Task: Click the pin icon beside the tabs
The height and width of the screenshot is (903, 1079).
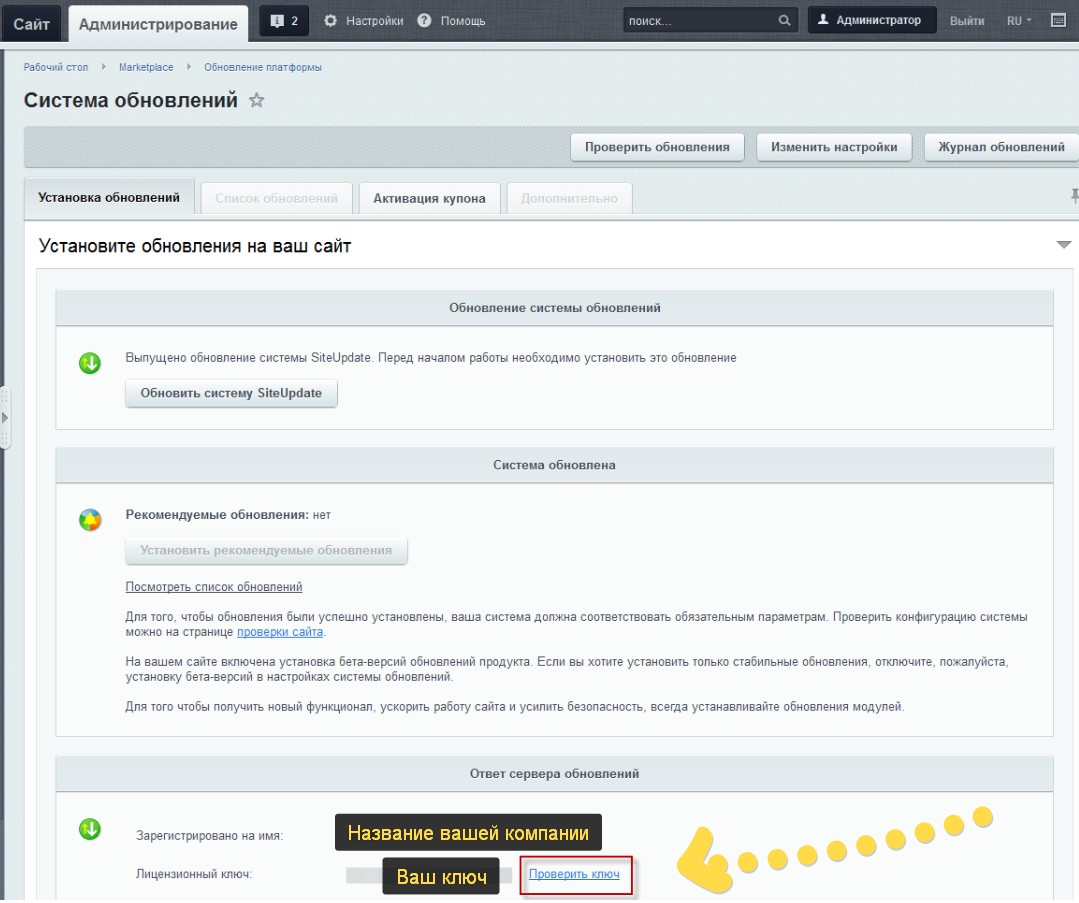Action: pos(1074,196)
